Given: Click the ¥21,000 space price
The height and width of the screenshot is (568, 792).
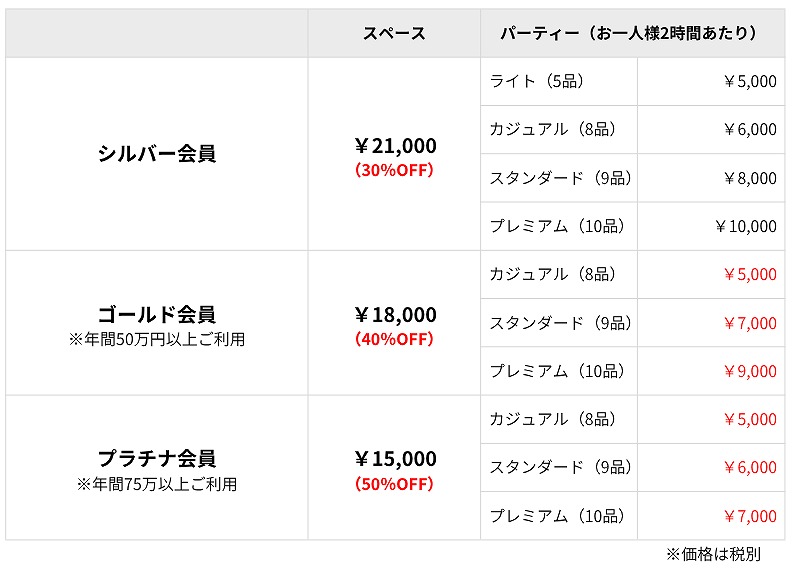Looking at the screenshot, I should (395, 146).
